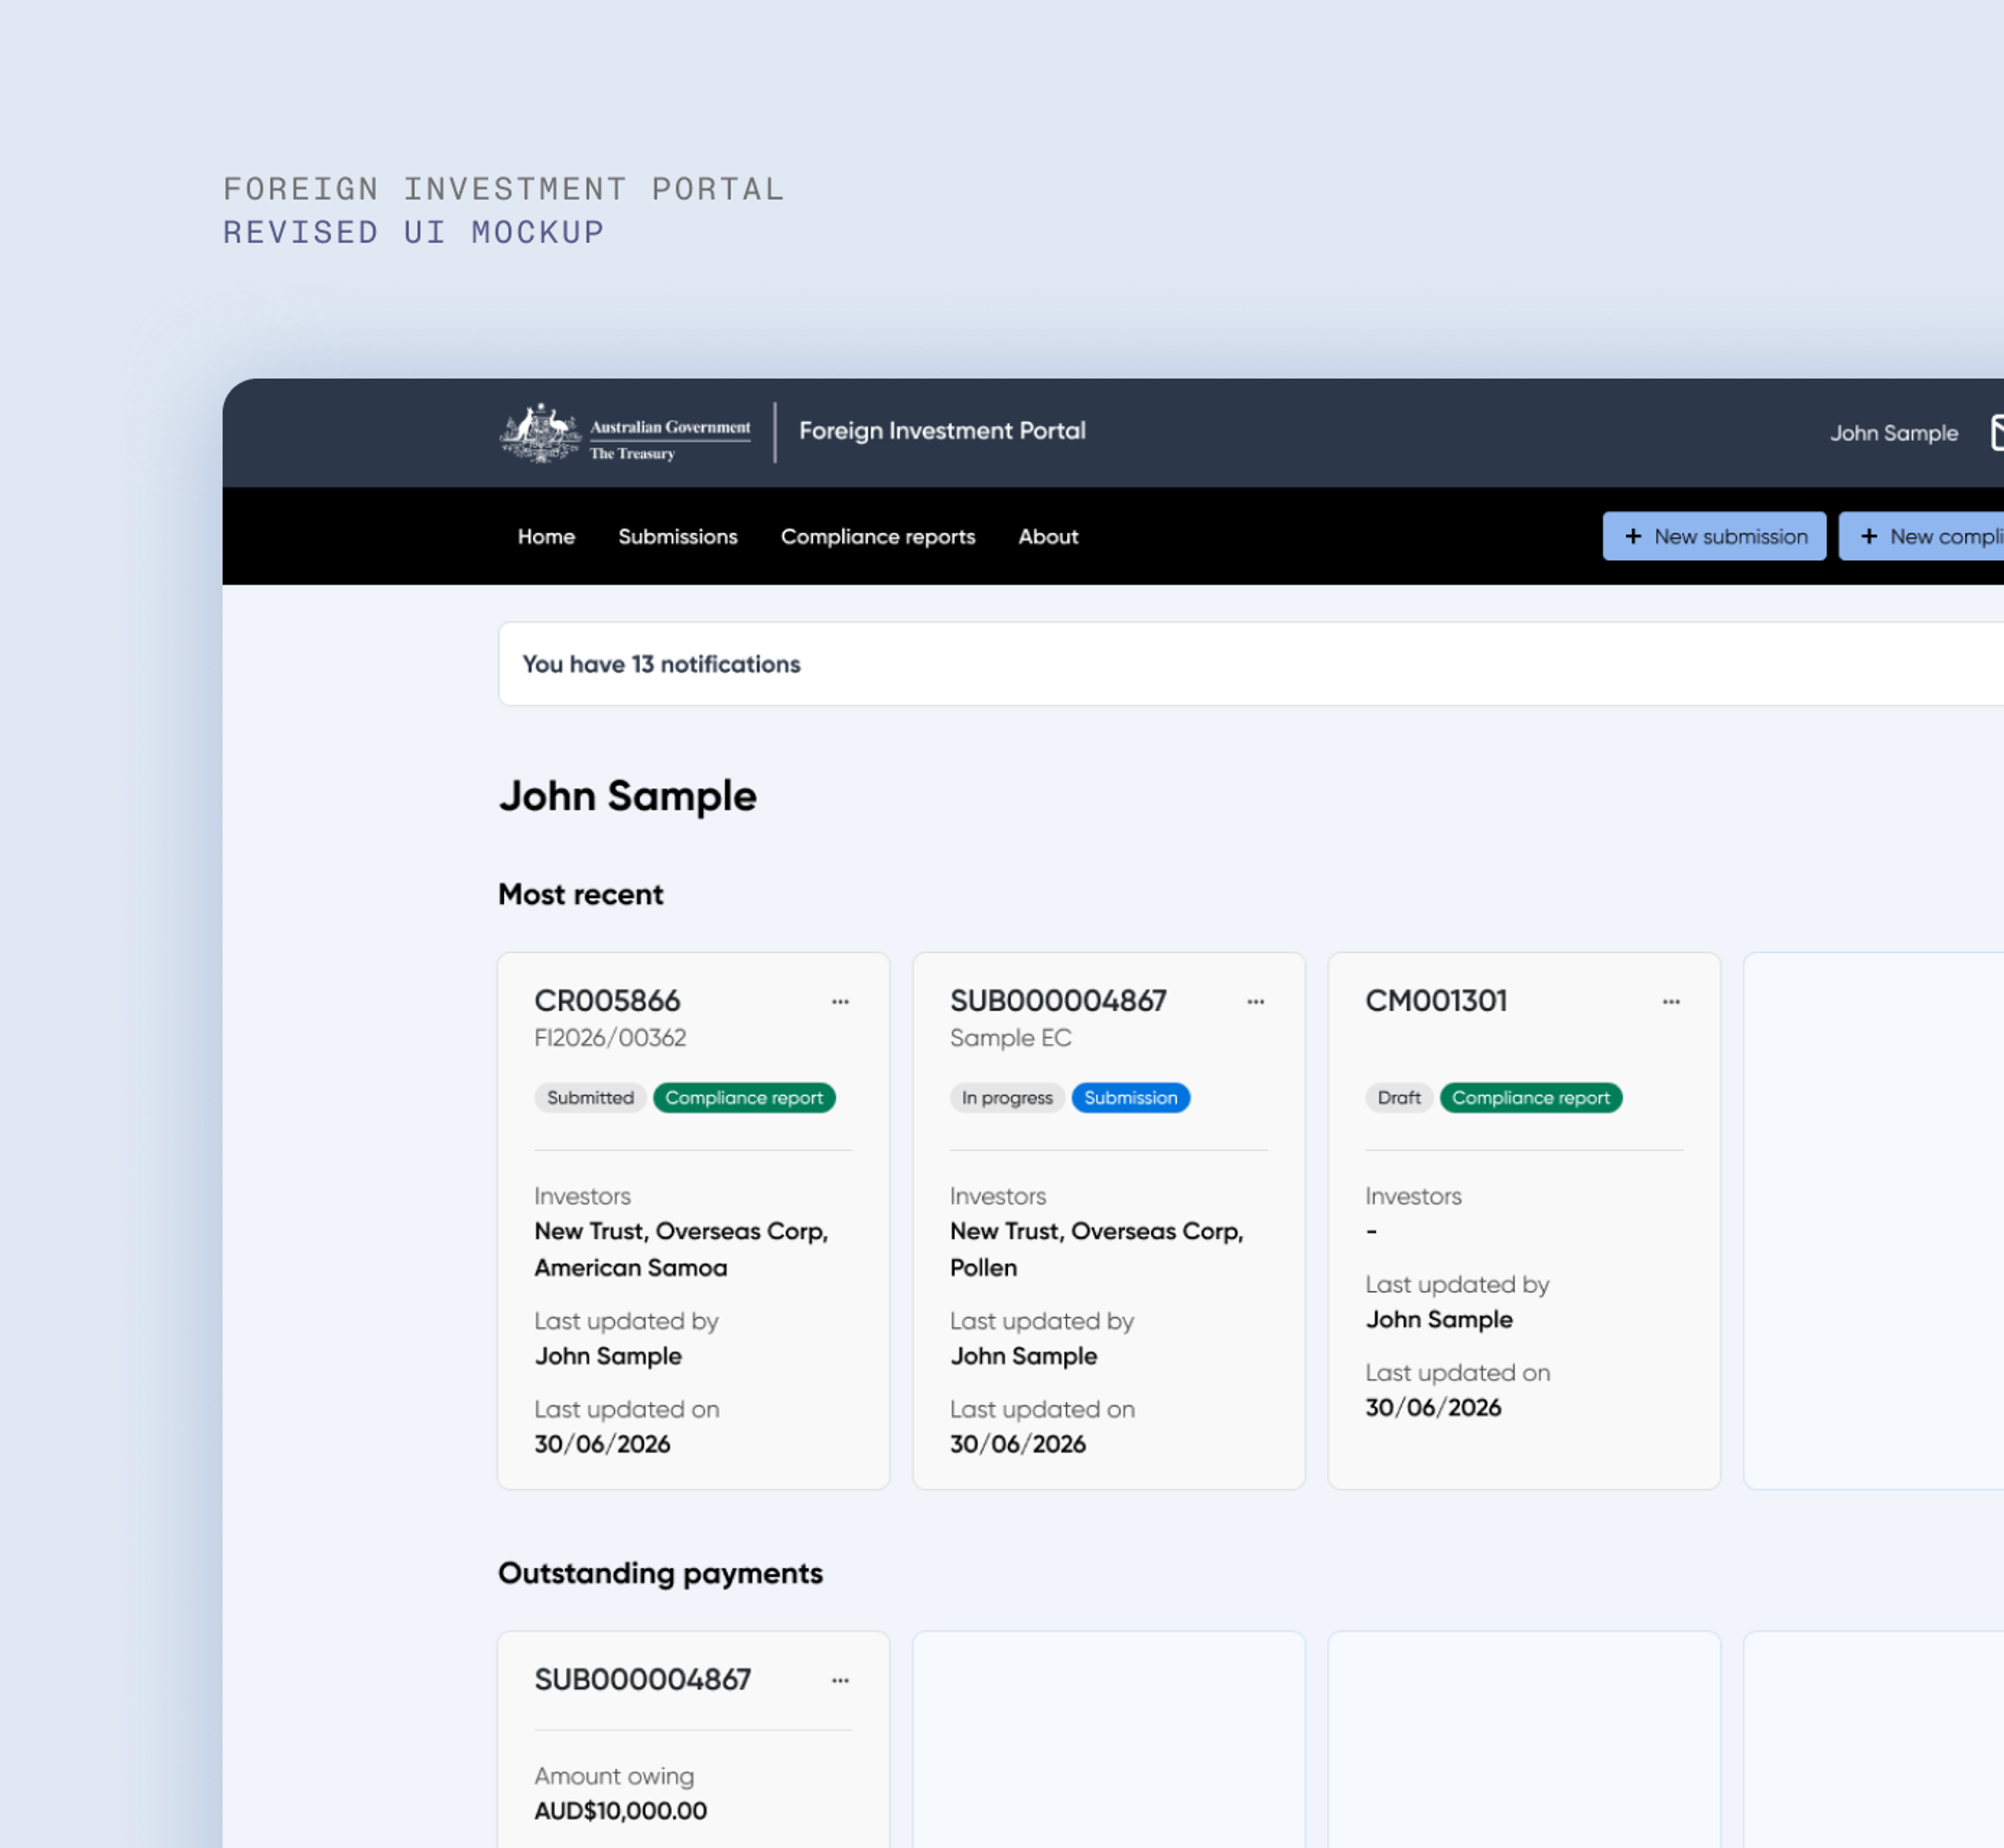Click the blue Submission tag

tap(1131, 1098)
